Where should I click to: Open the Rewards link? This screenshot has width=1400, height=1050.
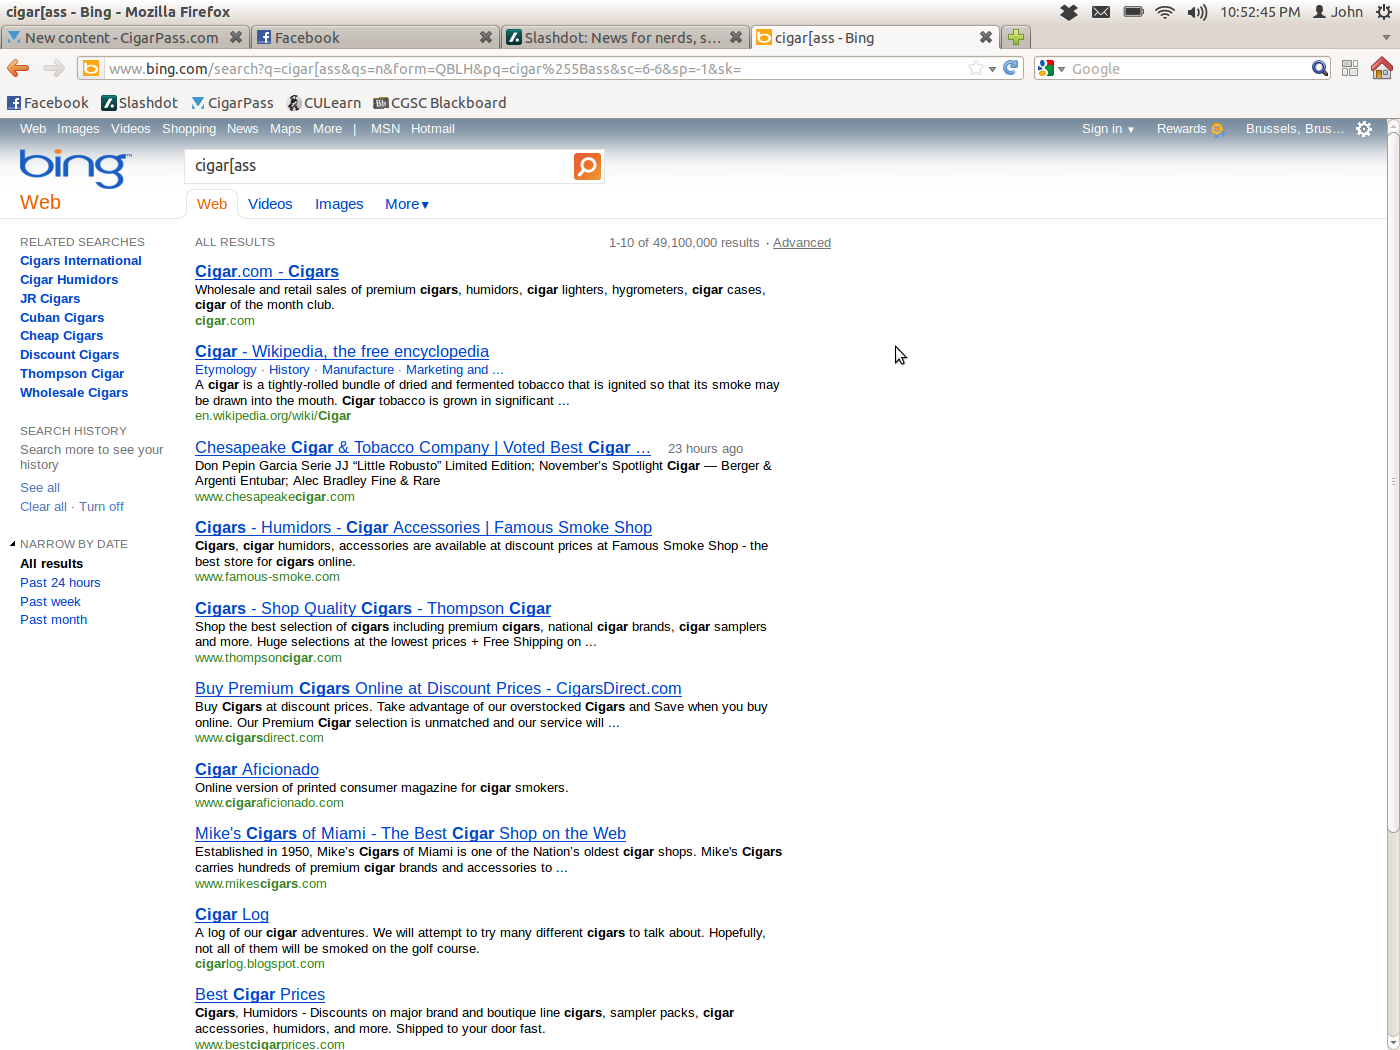coord(1189,129)
